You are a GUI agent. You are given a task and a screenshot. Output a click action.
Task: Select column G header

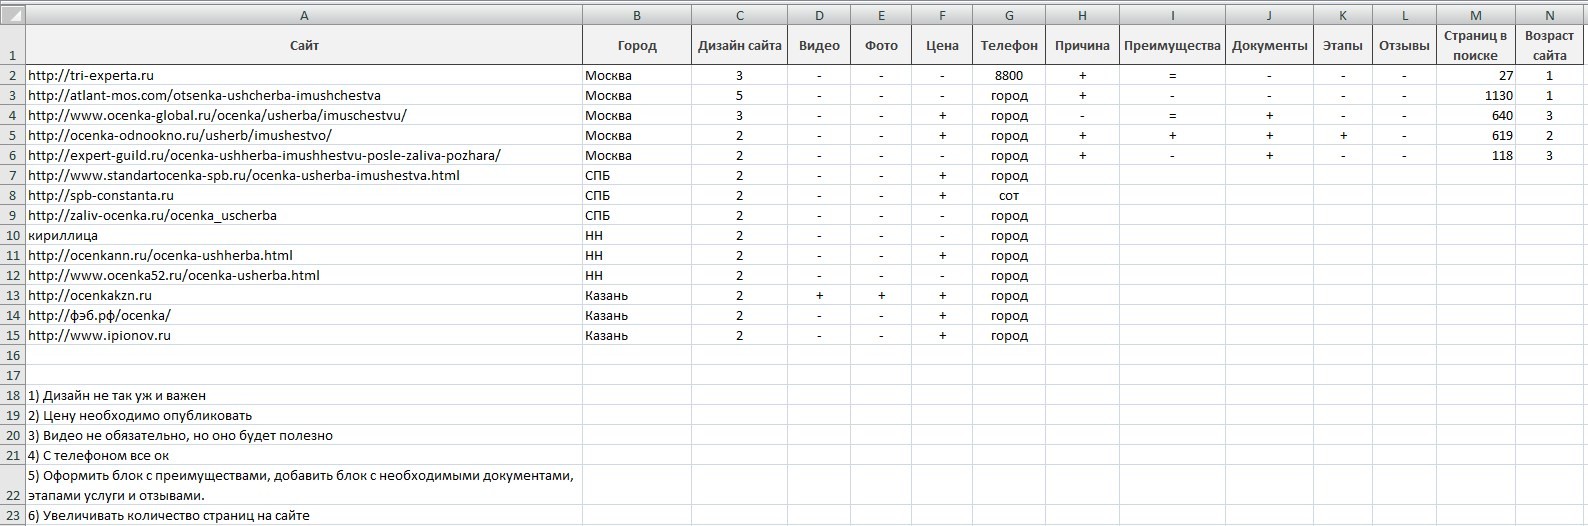point(1009,15)
